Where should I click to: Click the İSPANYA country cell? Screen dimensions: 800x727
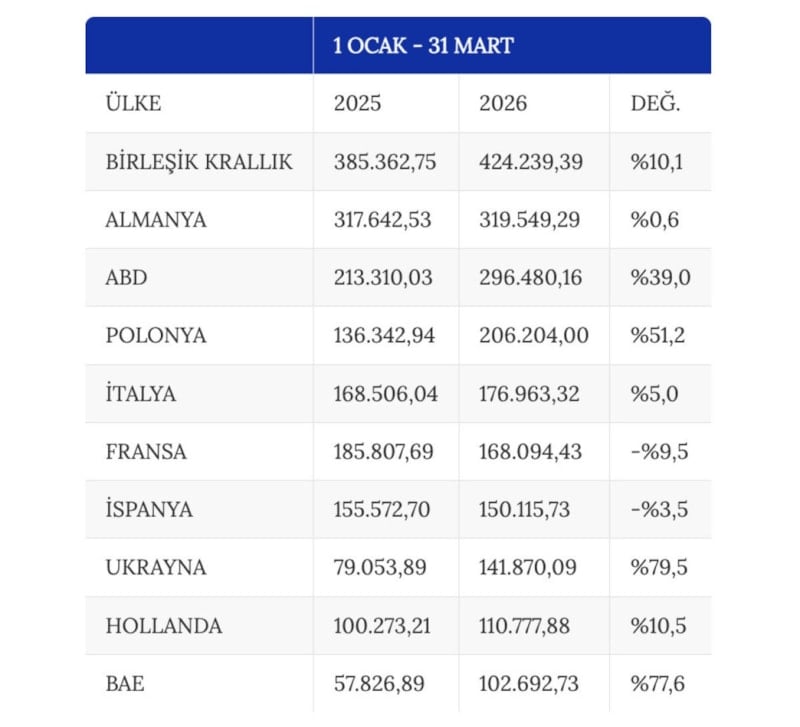(x=149, y=510)
